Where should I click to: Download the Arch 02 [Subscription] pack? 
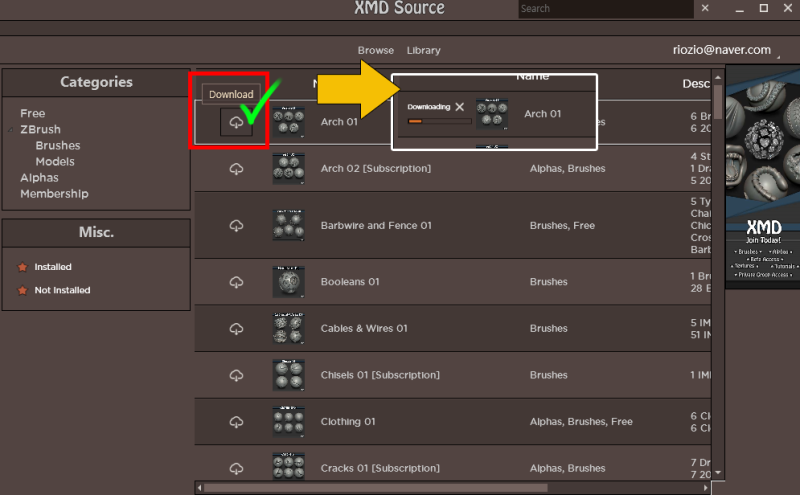pos(236,169)
